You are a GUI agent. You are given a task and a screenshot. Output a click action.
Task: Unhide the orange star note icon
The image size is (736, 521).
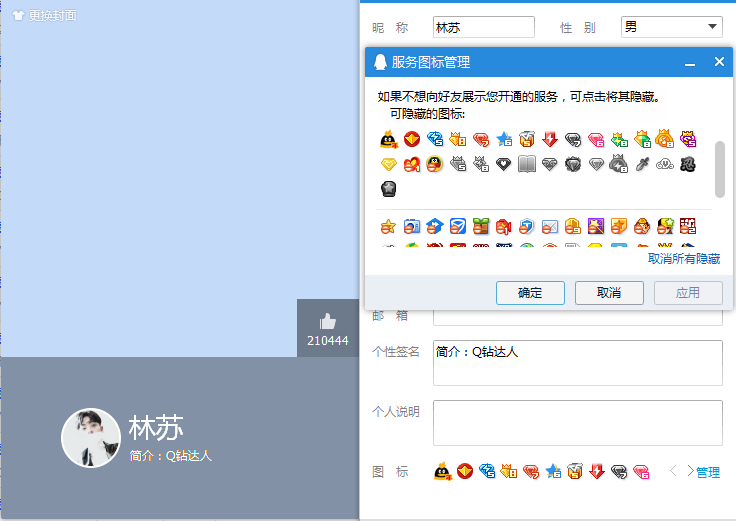(619, 227)
